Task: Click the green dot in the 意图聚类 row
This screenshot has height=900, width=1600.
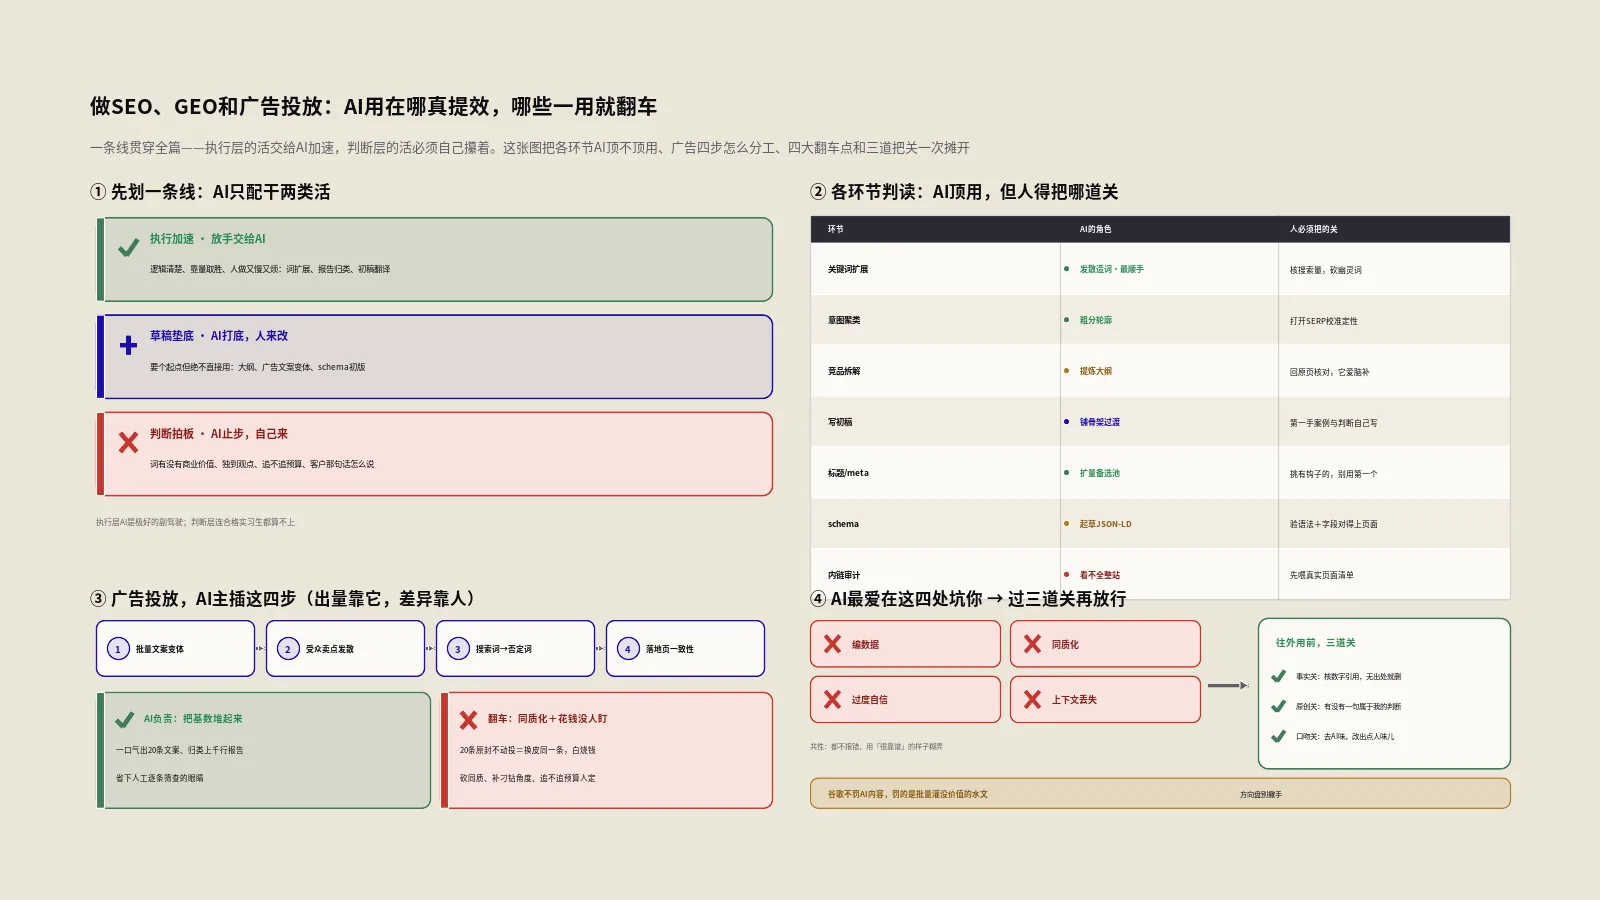Action: [1067, 320]
